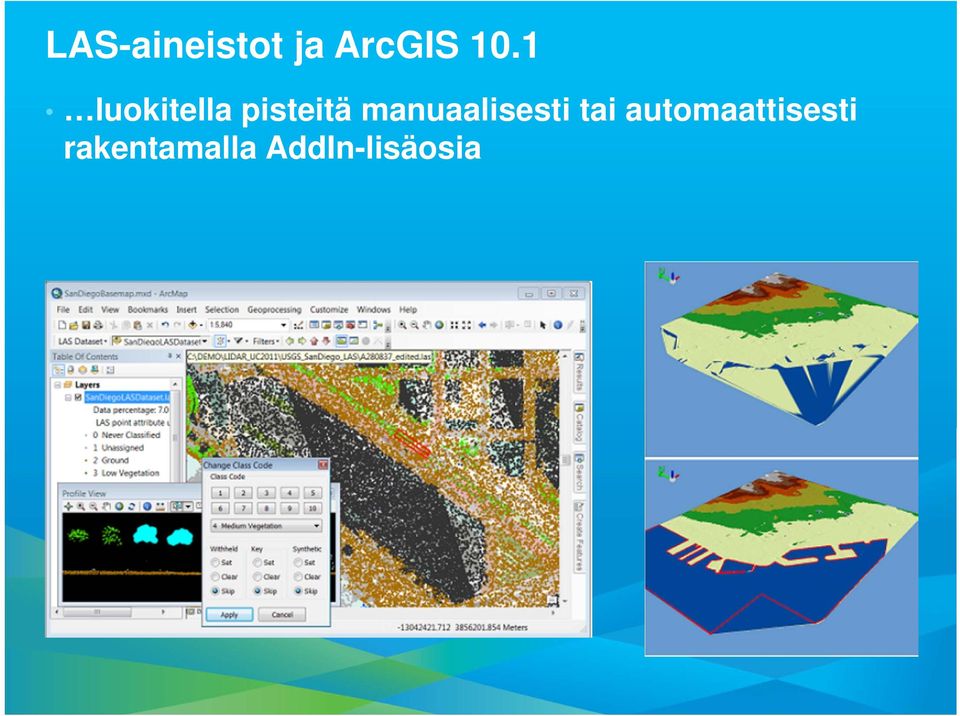Click class code button 2
This screenshot has width=960, height=716.
click(243, 492)
